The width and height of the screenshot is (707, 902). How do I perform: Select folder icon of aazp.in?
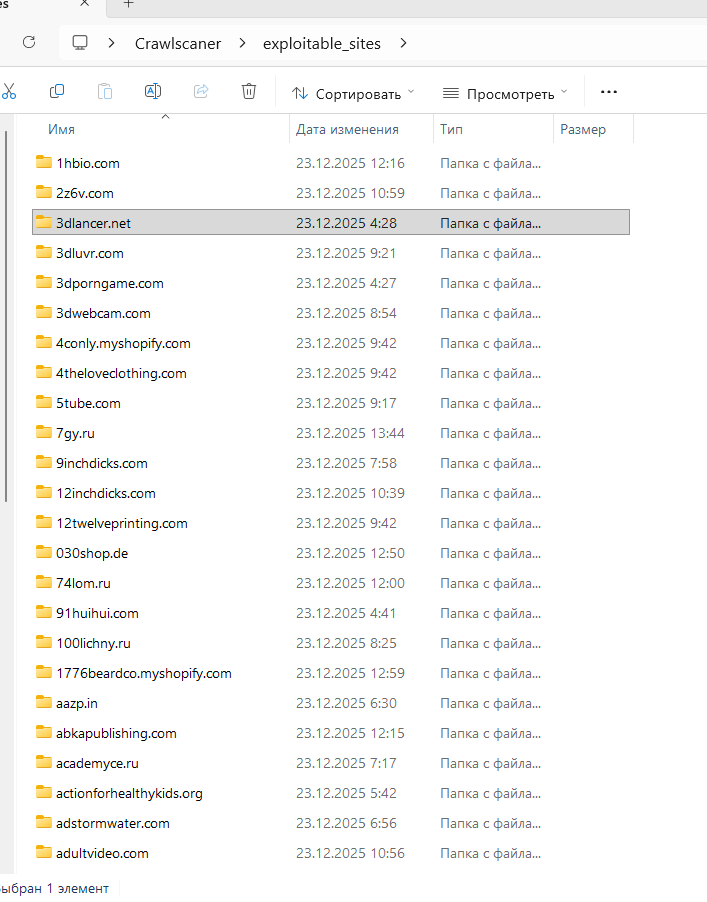pos(44,702)
